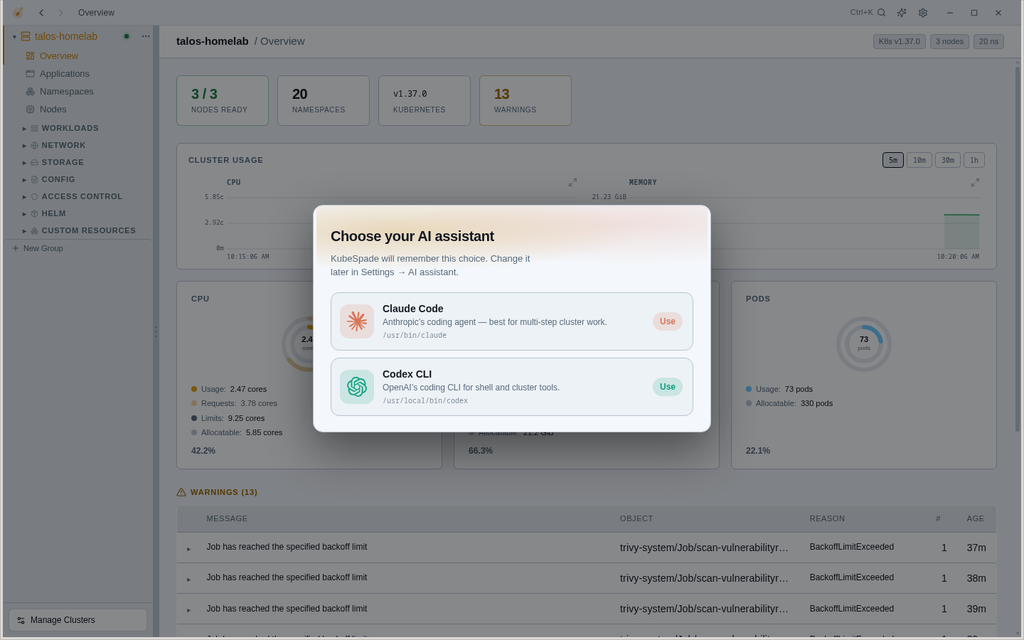The height and width of the screenshot is (640, 1024).
Task: Open settings gear in title bar
Action: point(923,12)
